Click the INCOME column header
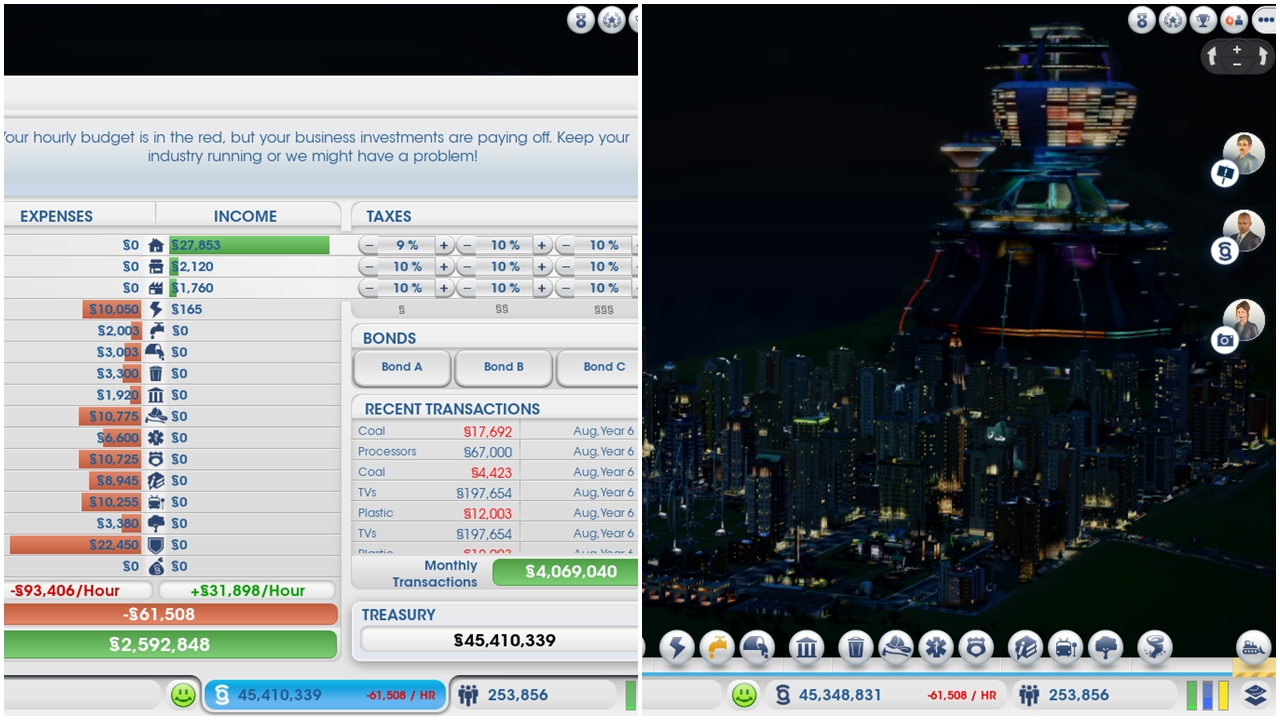 [x=245, y=216]
